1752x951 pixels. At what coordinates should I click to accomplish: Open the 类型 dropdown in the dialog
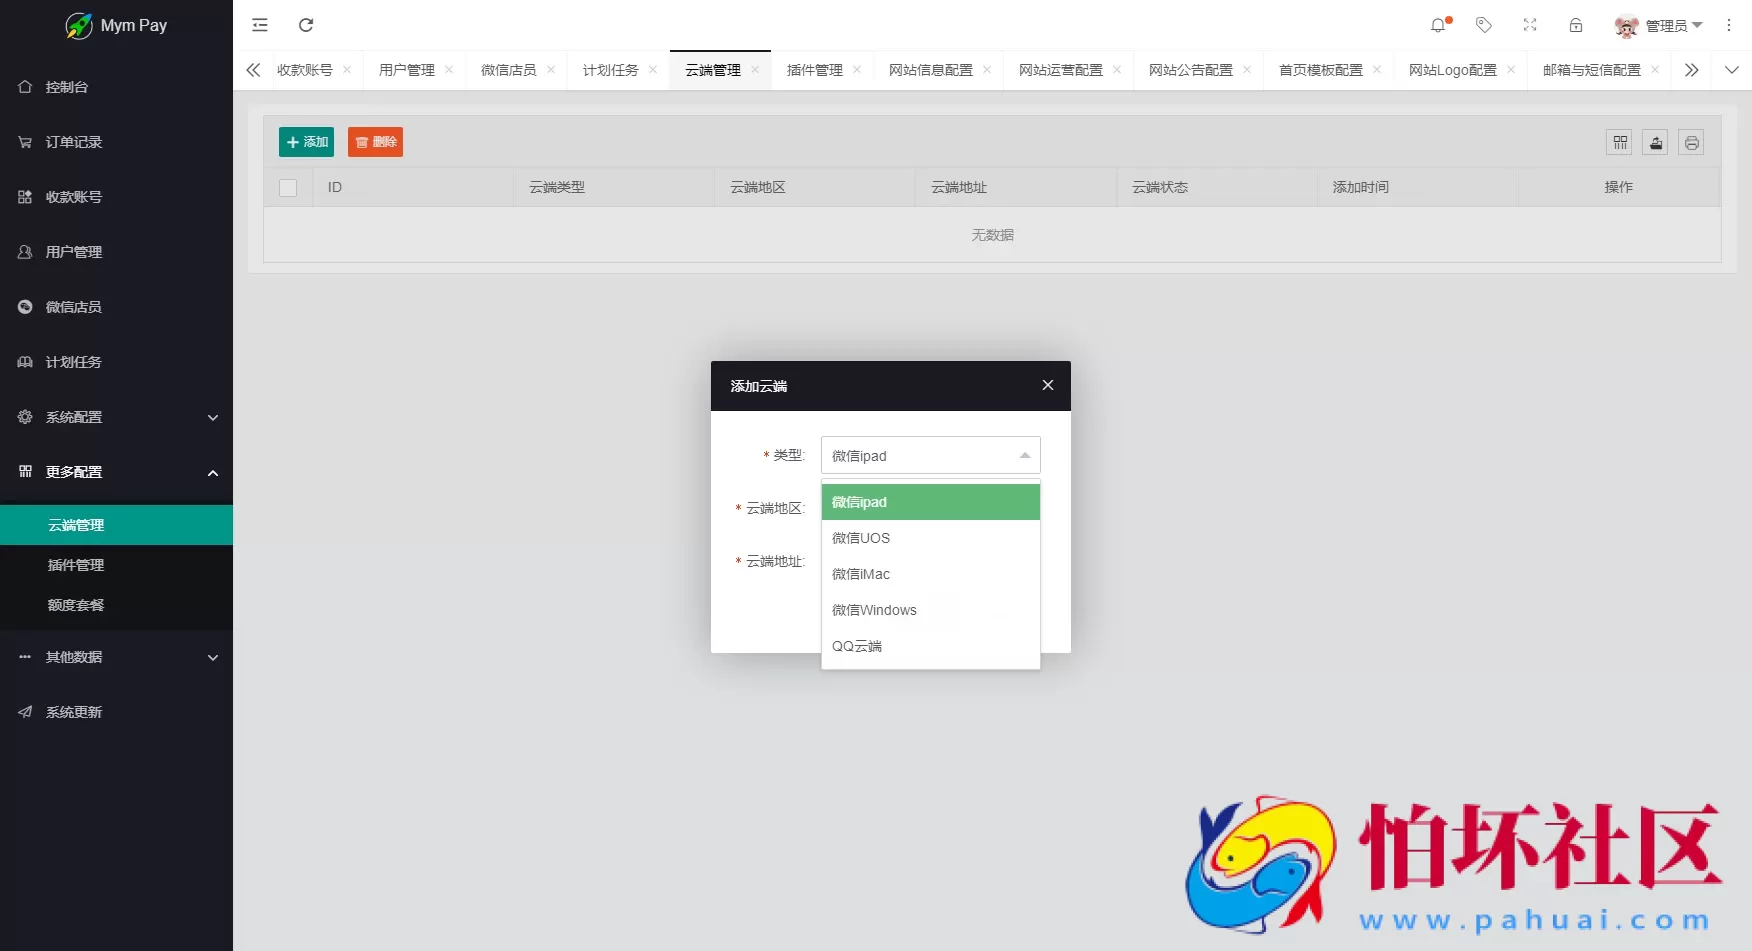click(x=930, y=455)
